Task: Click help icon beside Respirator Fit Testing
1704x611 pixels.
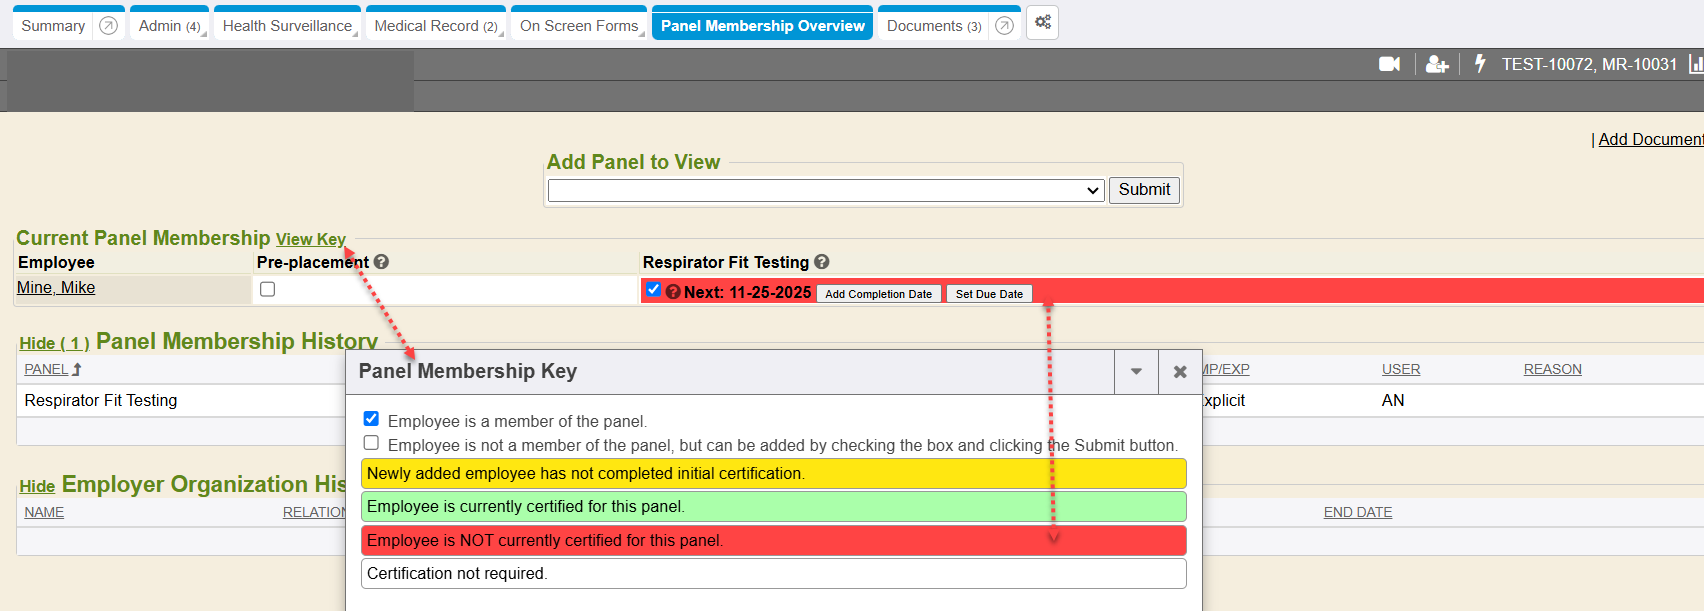Action: coord(822,262)
